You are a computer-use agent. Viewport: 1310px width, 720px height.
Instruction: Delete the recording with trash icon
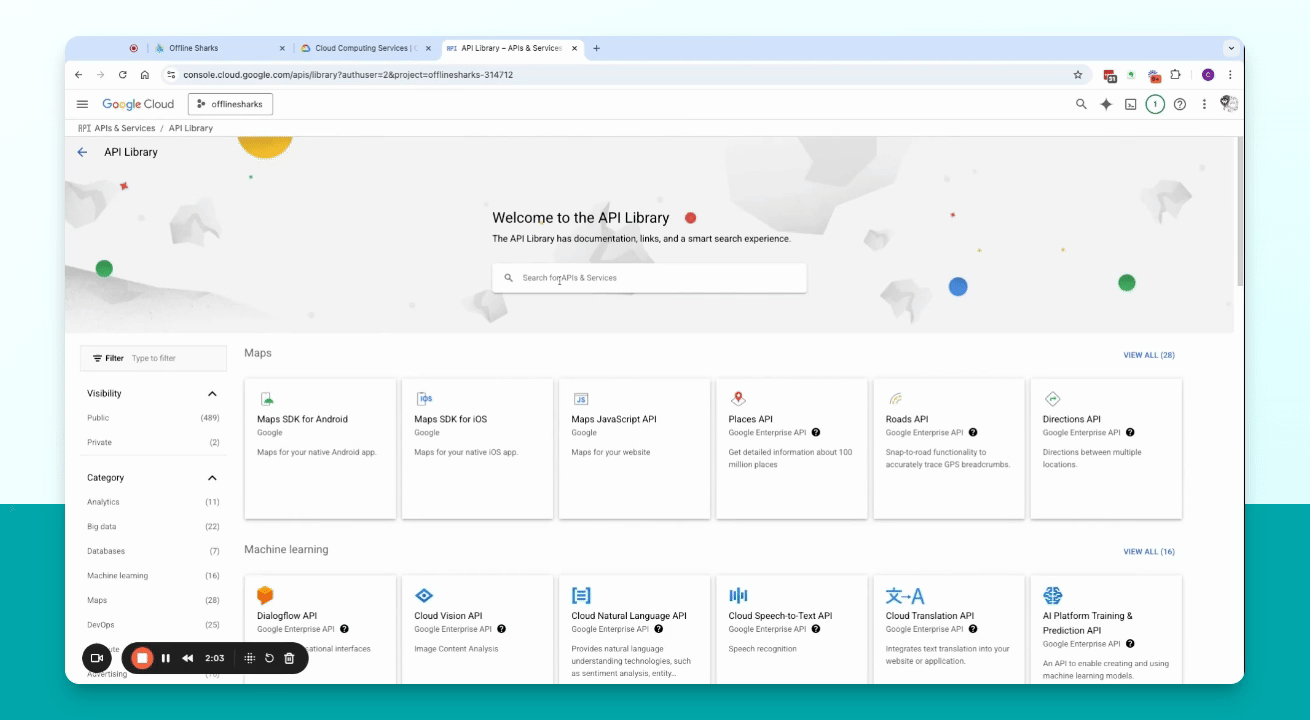(289, 658)
